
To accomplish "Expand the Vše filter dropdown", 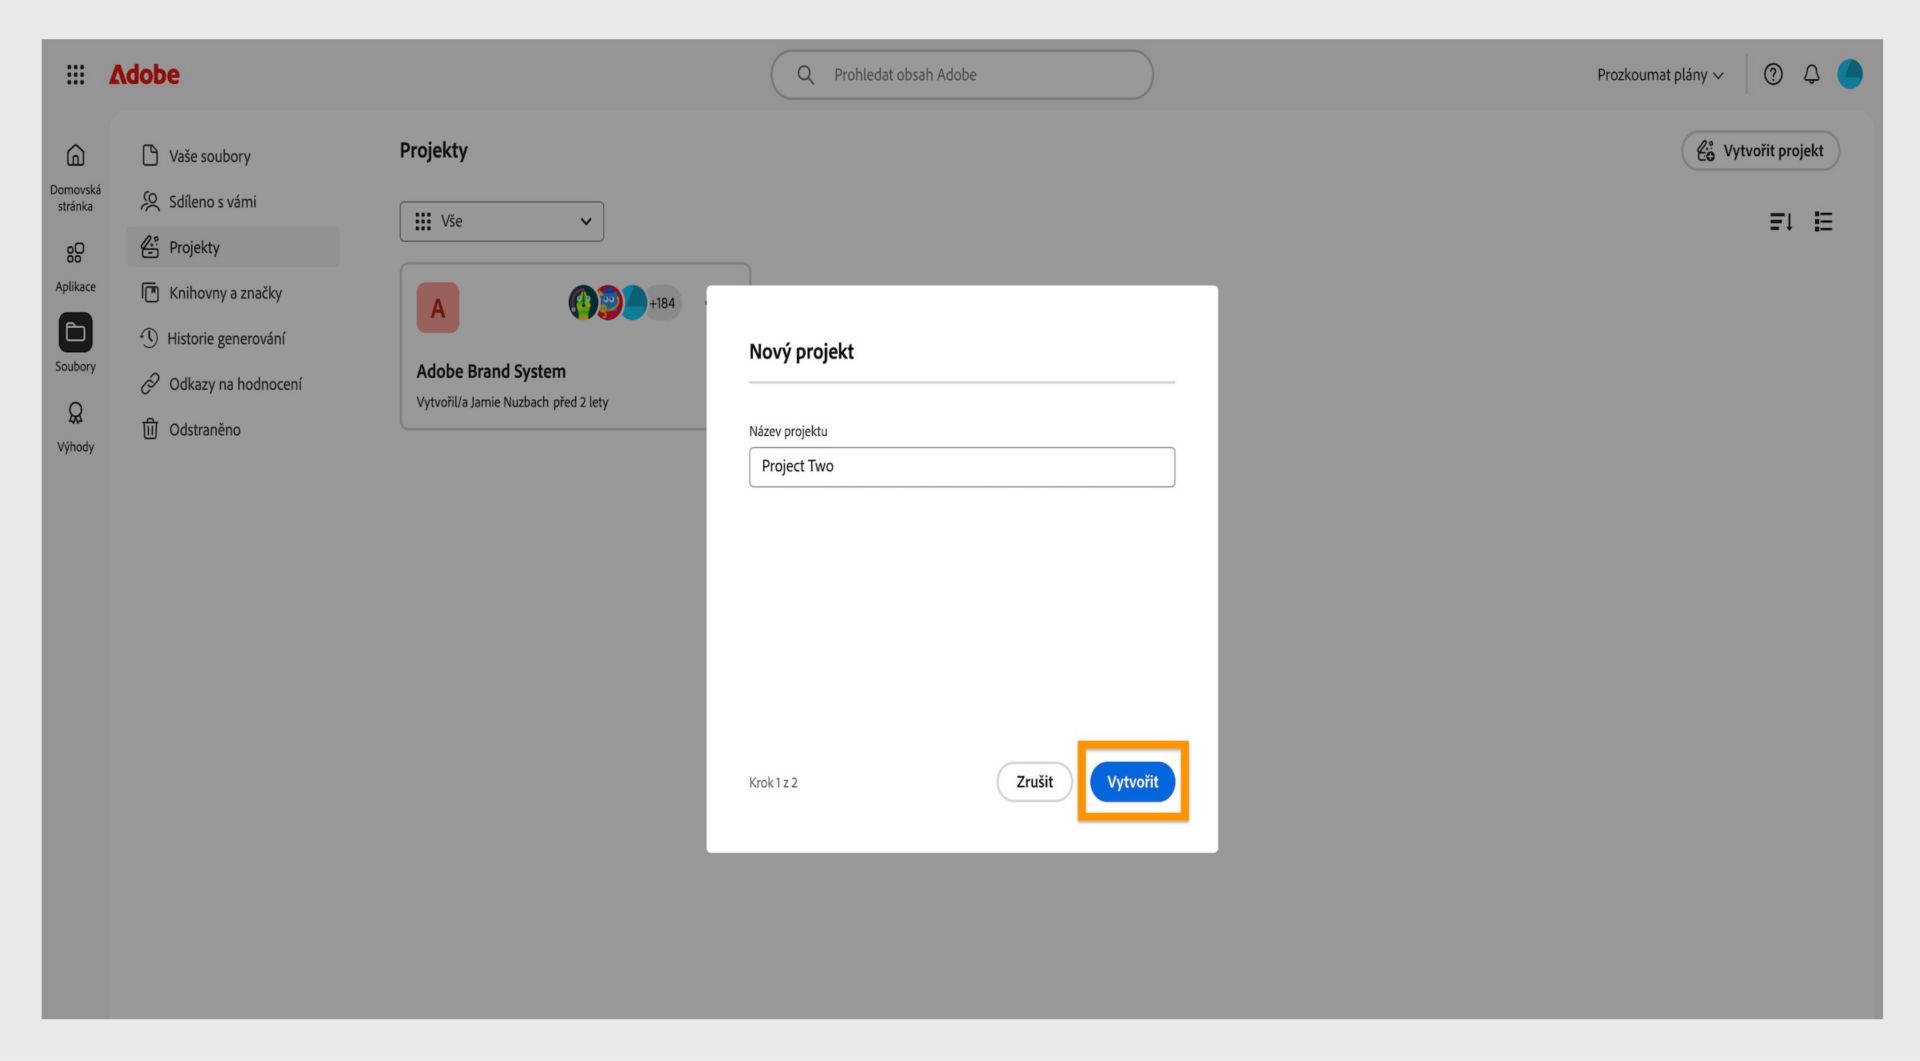I will tap(501, 222).
